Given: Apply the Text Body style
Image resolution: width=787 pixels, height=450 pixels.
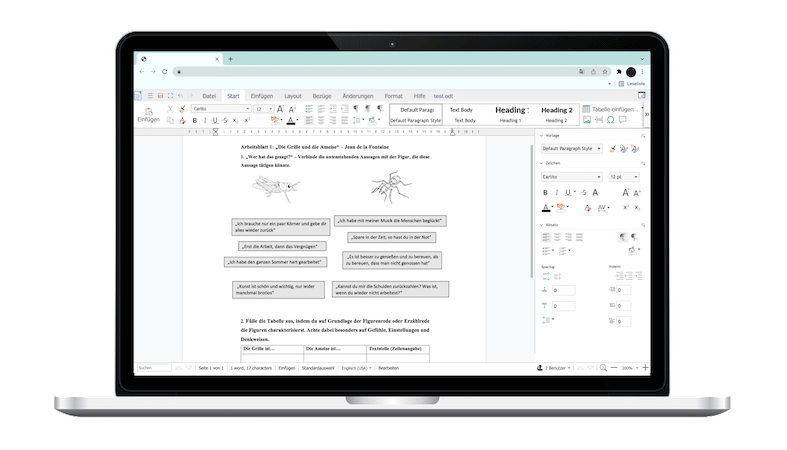Looking at the screenshot, I should pos(465,114).
